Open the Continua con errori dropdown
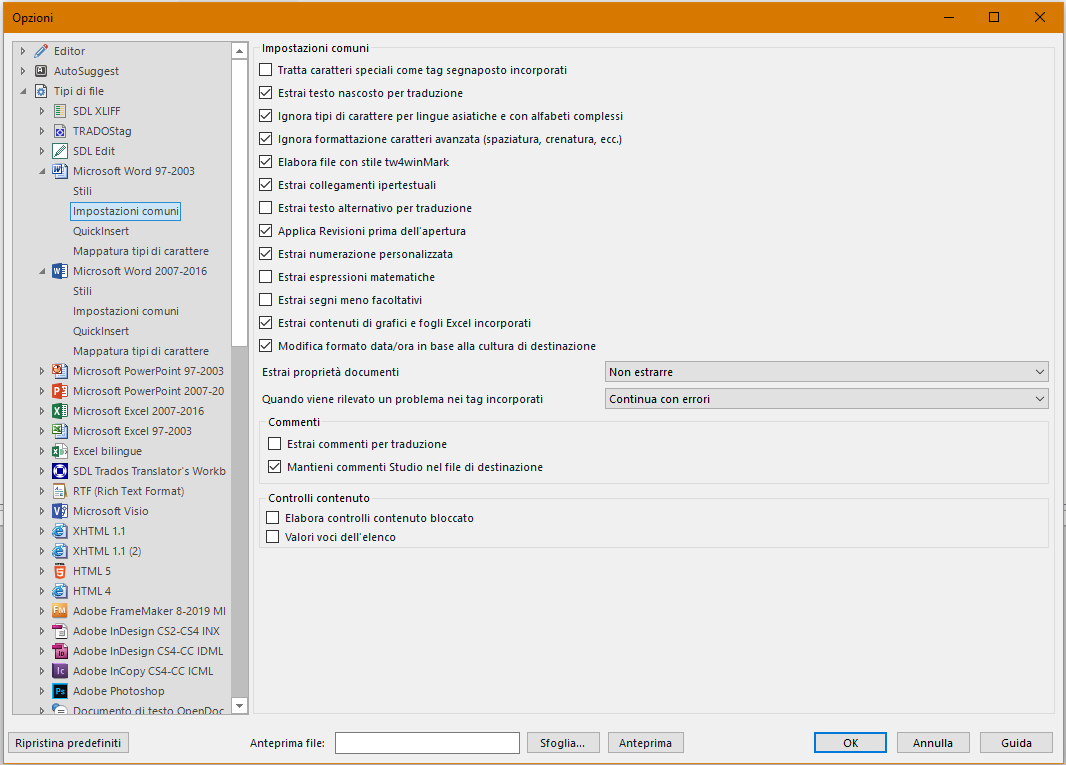 pos(827,399)
